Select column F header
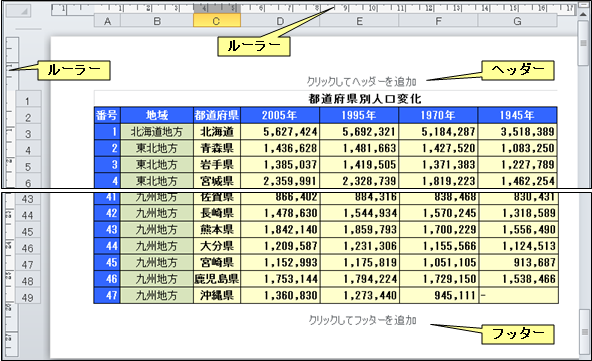This screenshot has height=361, width=592. [438, 21]
